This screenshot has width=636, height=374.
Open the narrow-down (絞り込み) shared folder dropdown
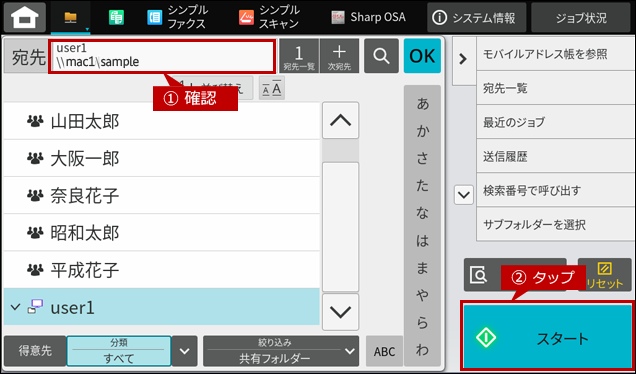(x=281, y=351)
